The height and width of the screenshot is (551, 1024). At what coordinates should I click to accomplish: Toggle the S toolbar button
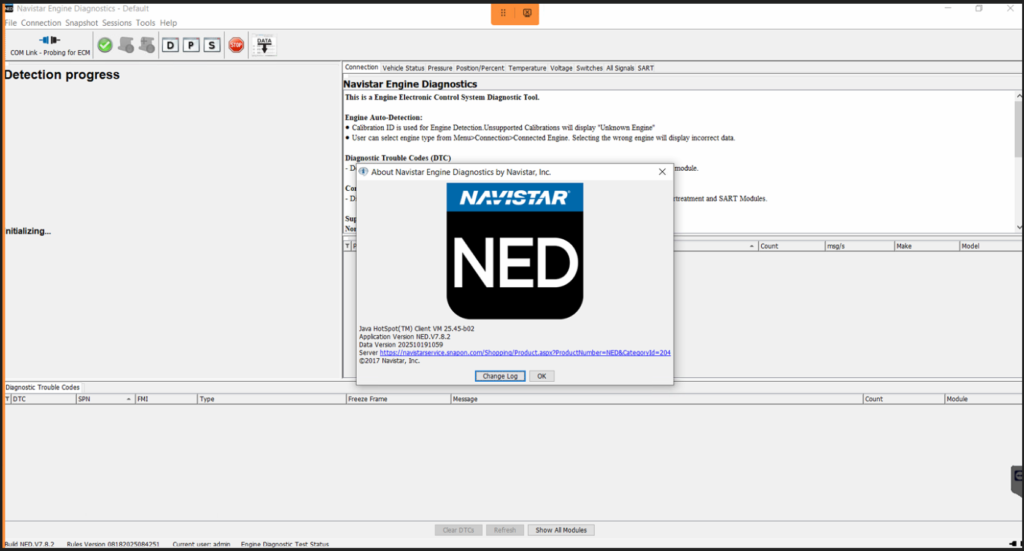(211, 45)
